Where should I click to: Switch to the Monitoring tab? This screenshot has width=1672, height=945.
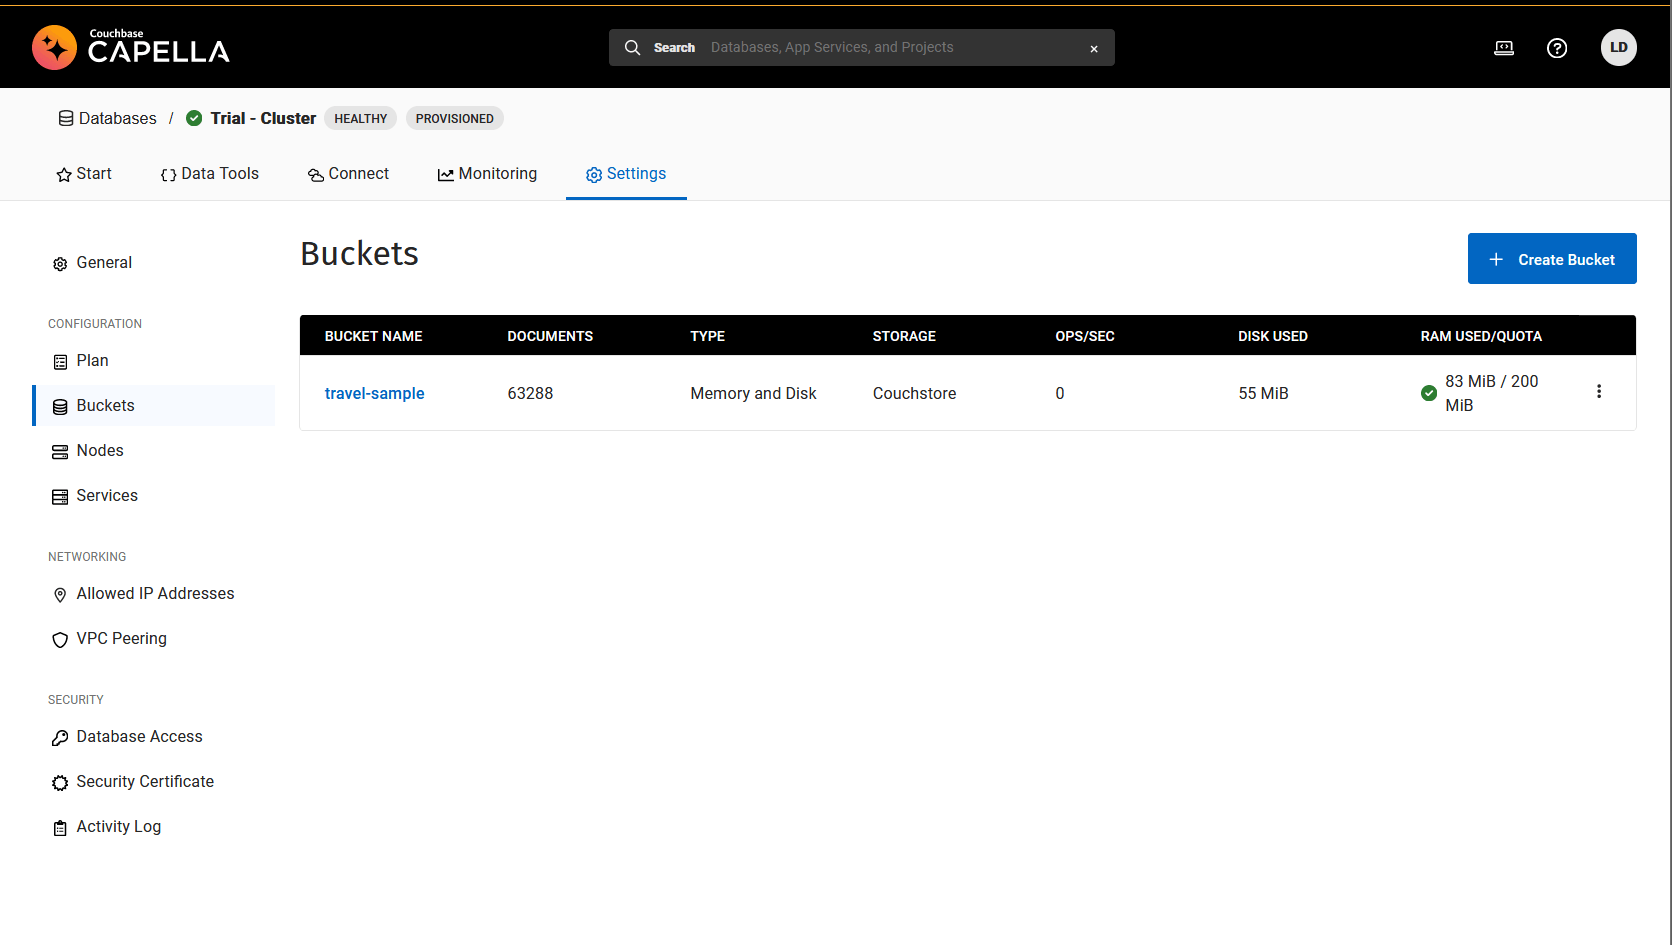(487, 174)
